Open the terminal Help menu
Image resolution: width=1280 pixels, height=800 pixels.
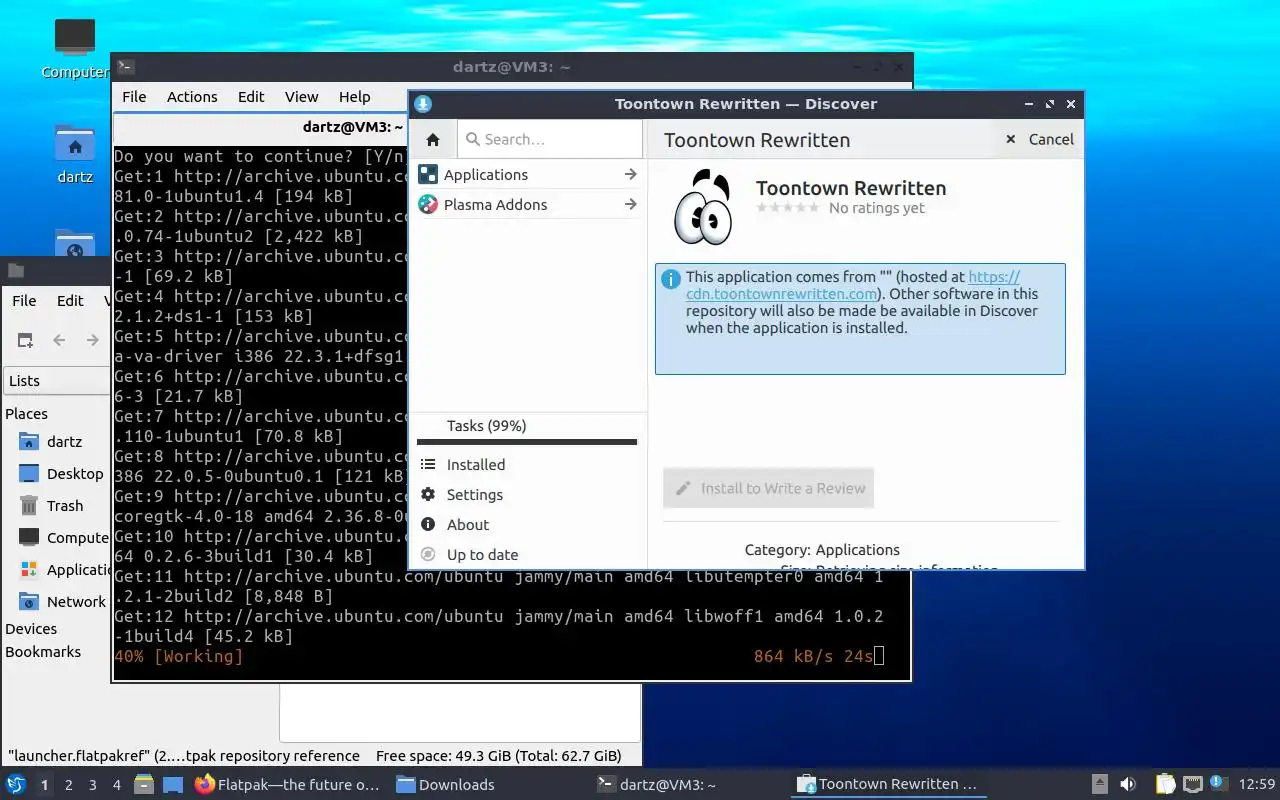(x=354, y=97)
